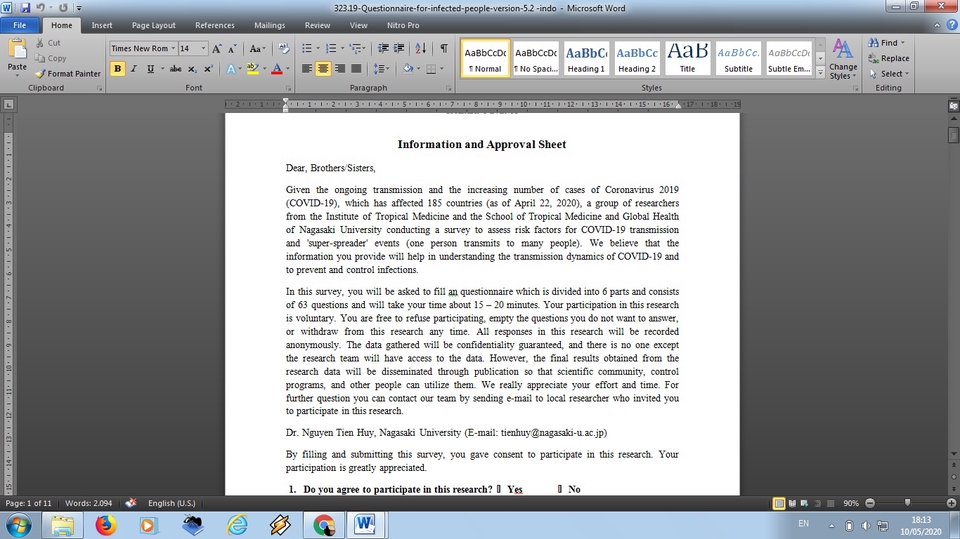Click the Replace button
This screenshot has height=539, width=960.
click(x=888, y=58)
